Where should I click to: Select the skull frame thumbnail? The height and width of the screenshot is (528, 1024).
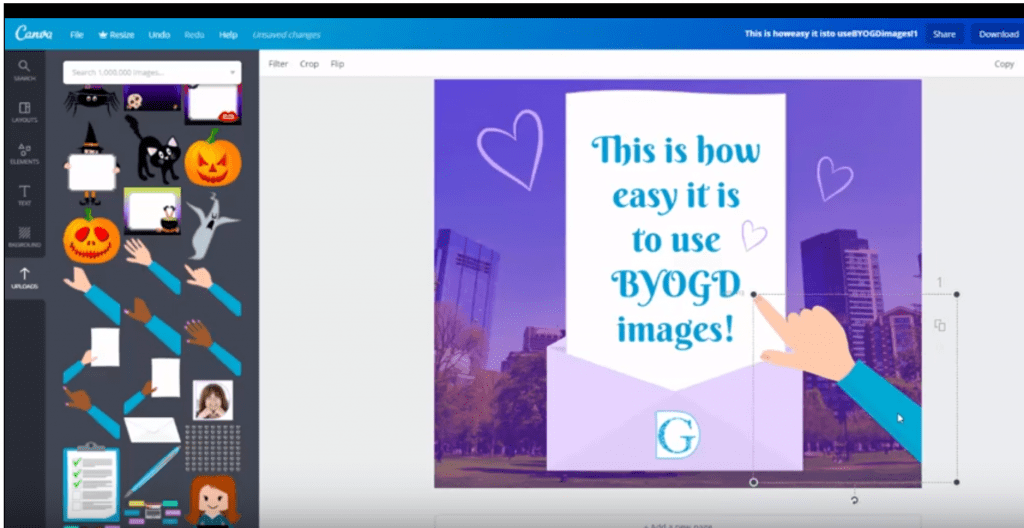click(x=152, y=97)
